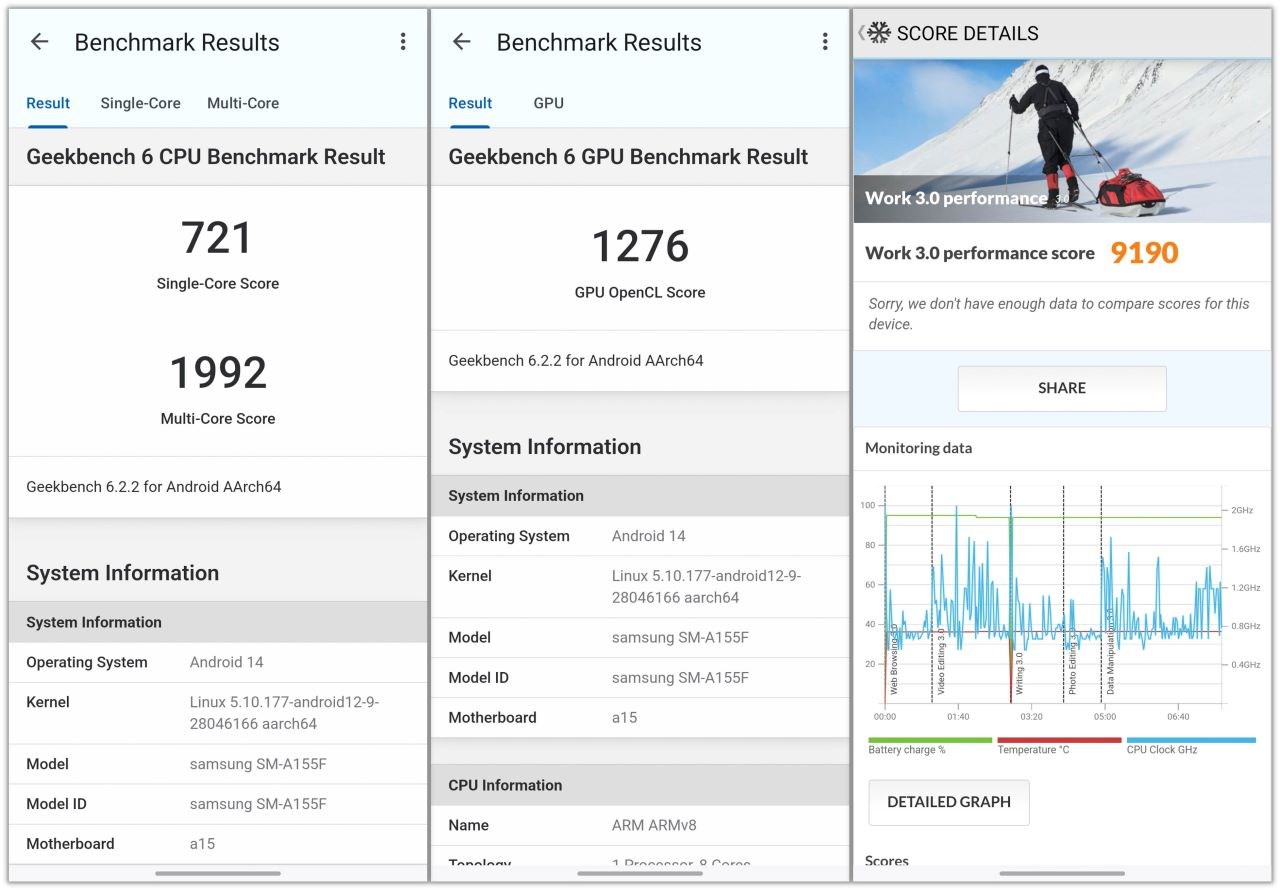Click the 'Temperature °C' legend label
Image resolution: width=1280 pixels, height=890 pixels.
[x=1033, y=750]
